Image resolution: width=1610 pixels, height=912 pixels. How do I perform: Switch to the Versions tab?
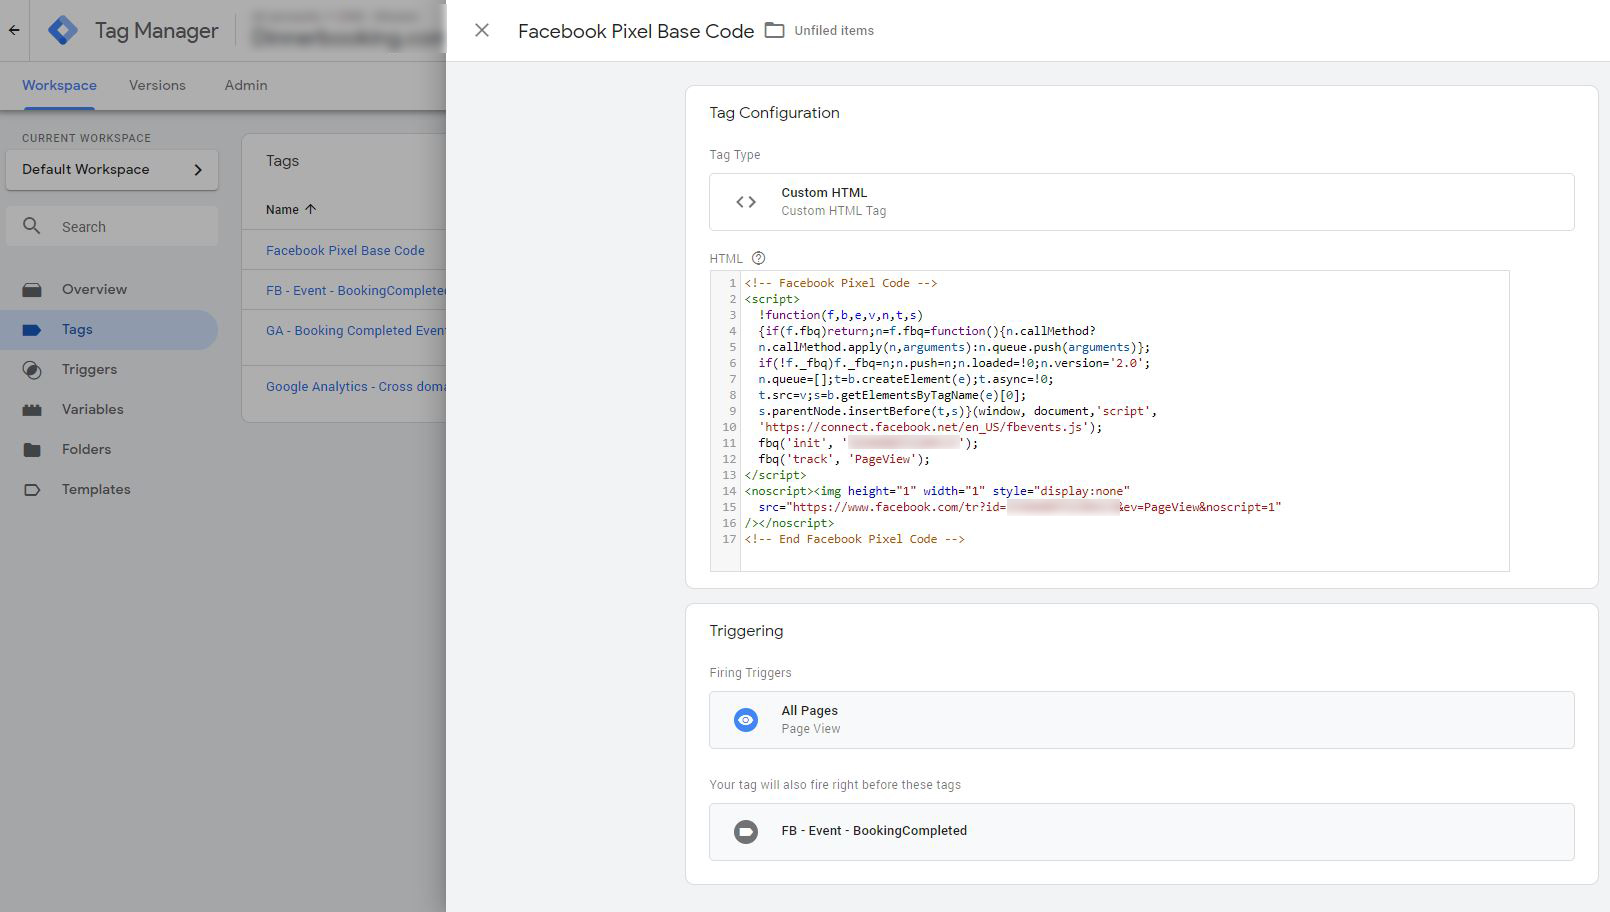pyautogui.click(x=157, y=85)
